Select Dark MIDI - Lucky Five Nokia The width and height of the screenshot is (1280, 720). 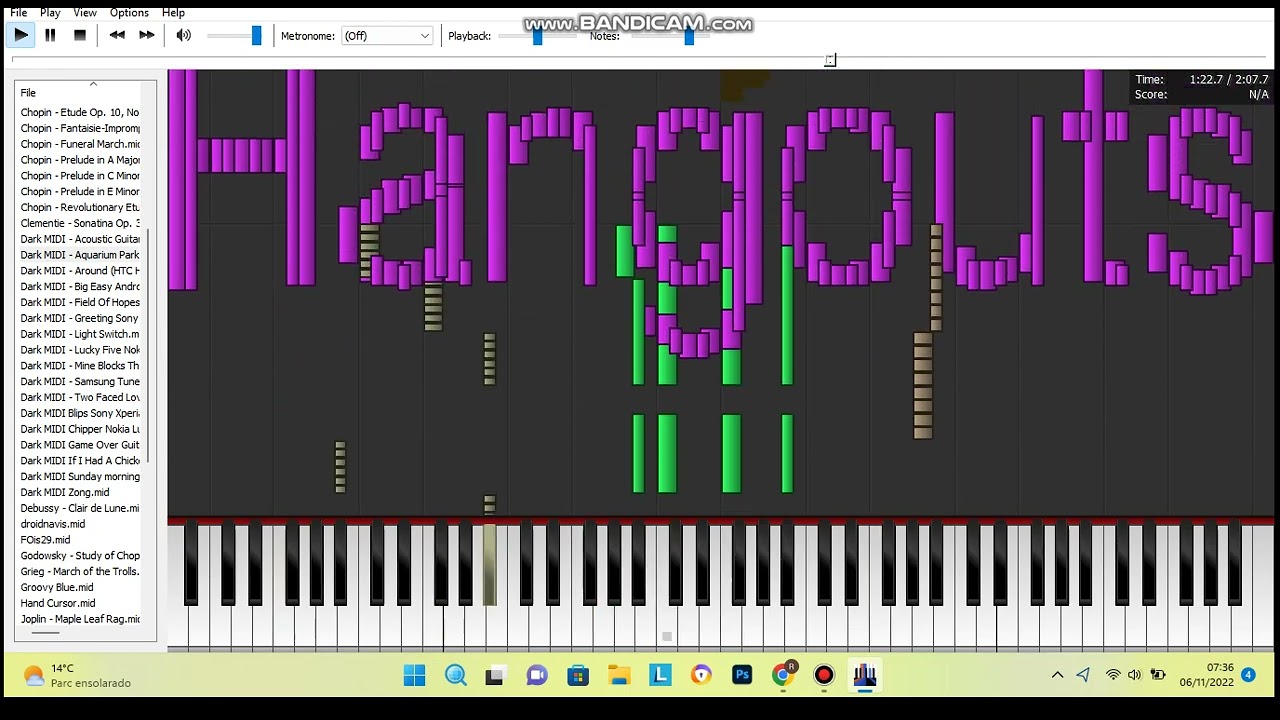pyautogui.click(x=80, y=350)
